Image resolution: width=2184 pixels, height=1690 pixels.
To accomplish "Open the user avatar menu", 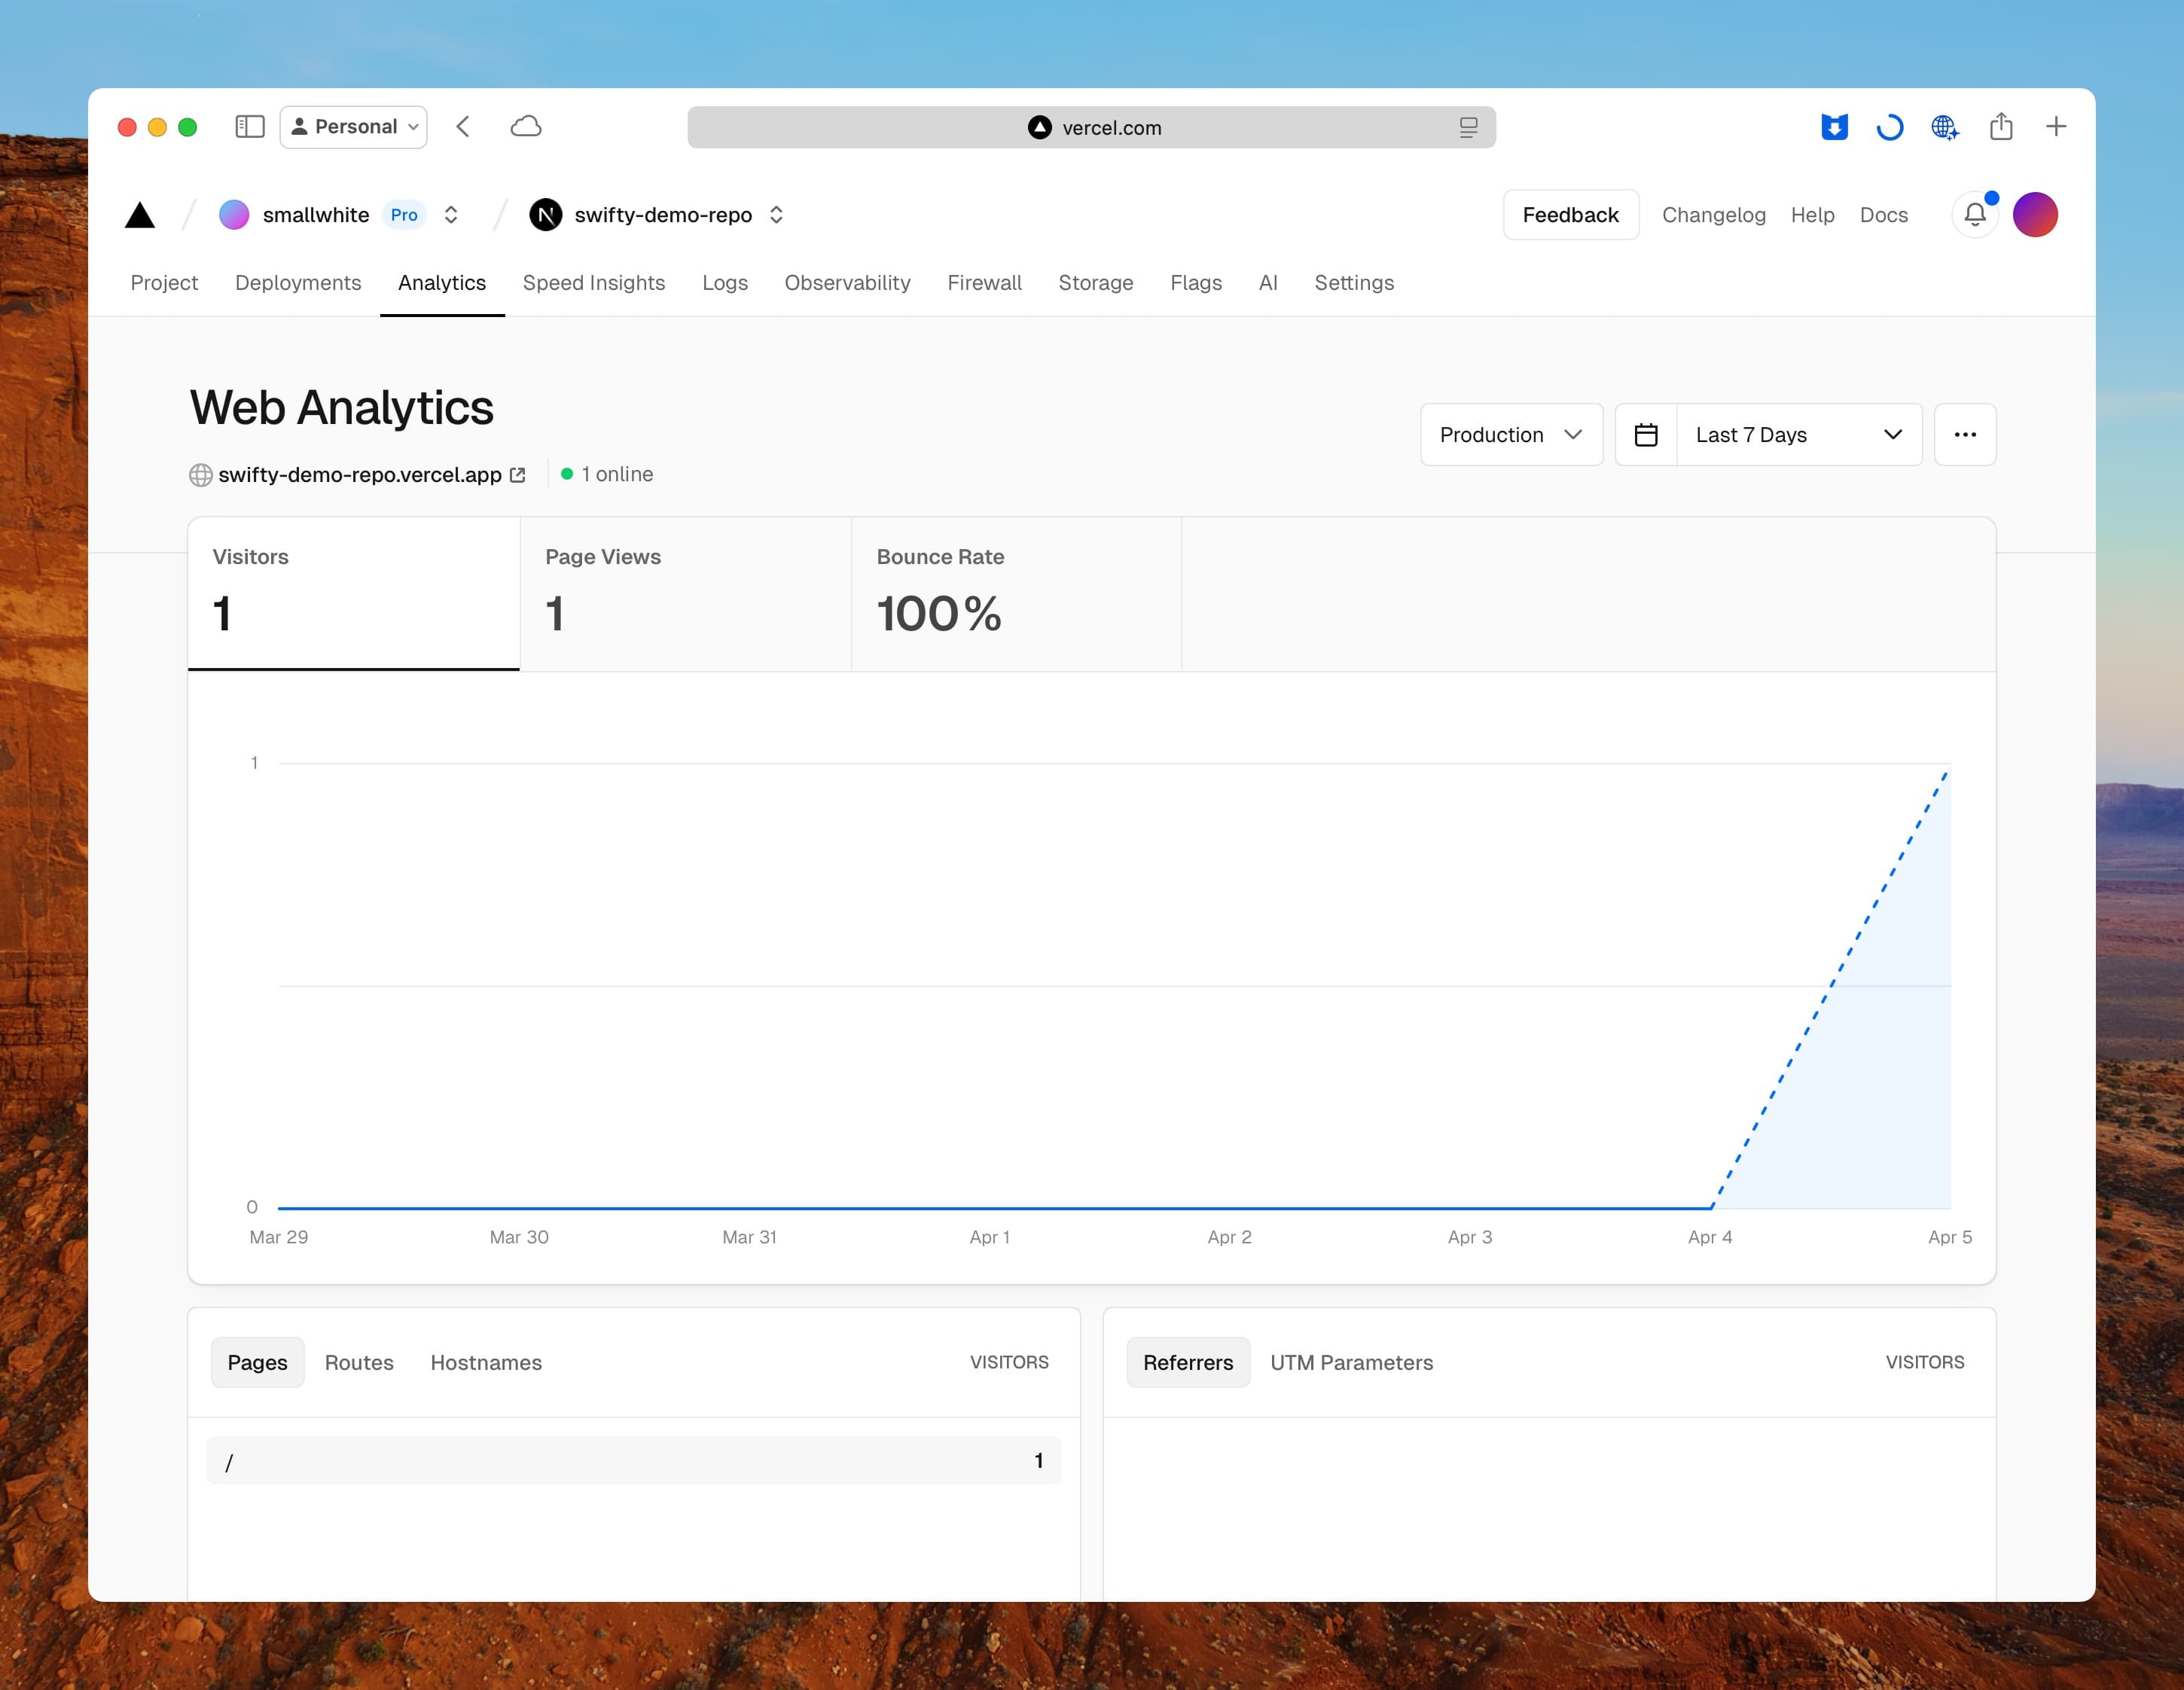I will click(2035, 215).
